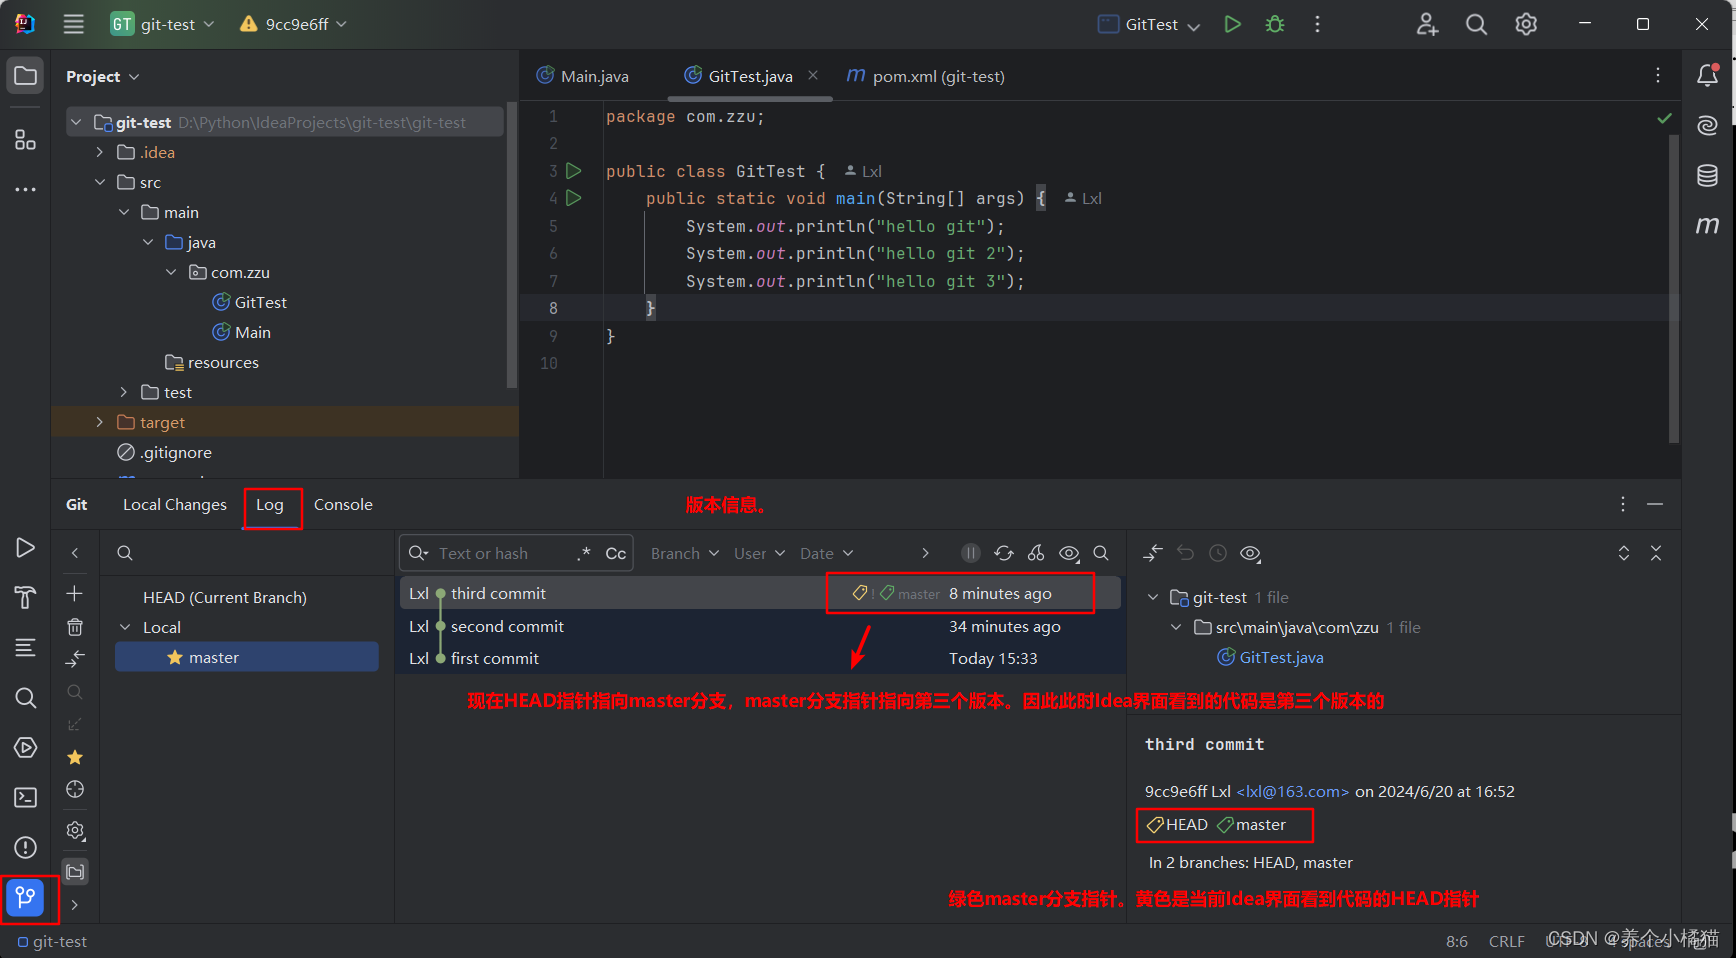Select the first commit row
This screenshot has height=958, width=1736.
(760, 658)
